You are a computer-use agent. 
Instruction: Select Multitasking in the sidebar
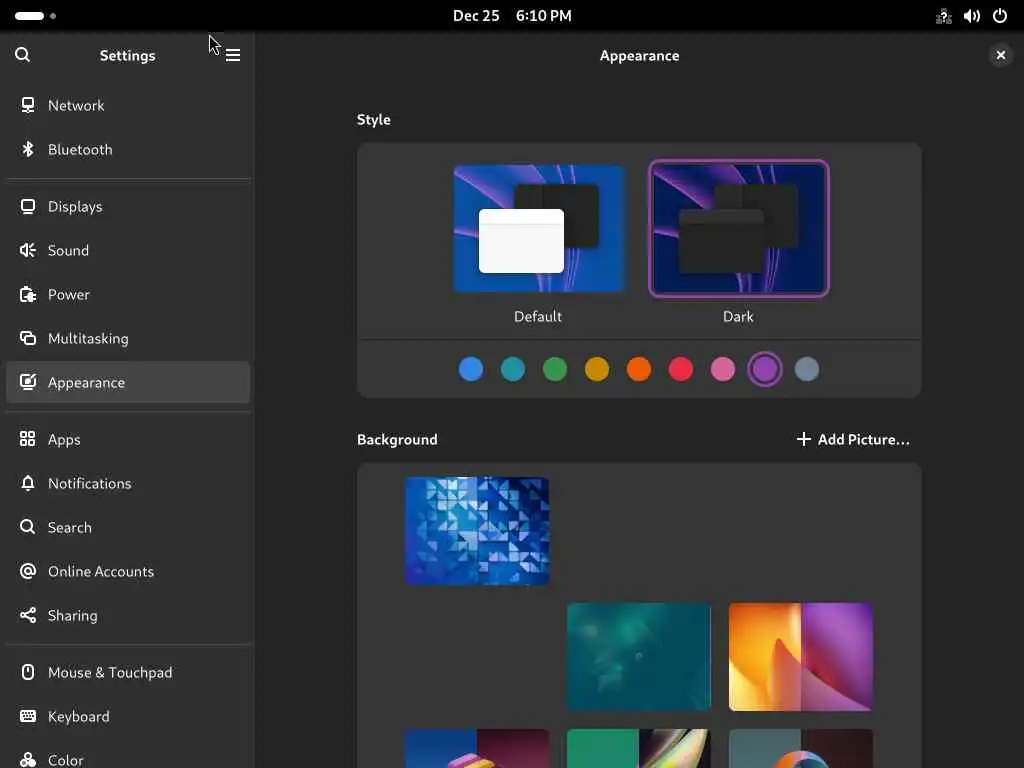coord(128,338)
